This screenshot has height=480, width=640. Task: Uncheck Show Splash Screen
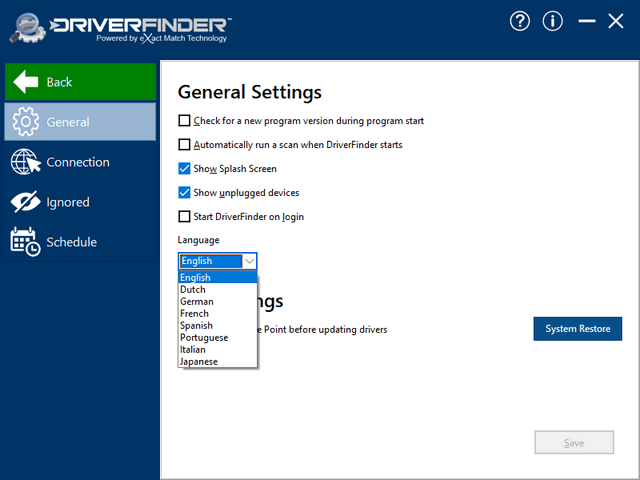(x=184, y=169)
